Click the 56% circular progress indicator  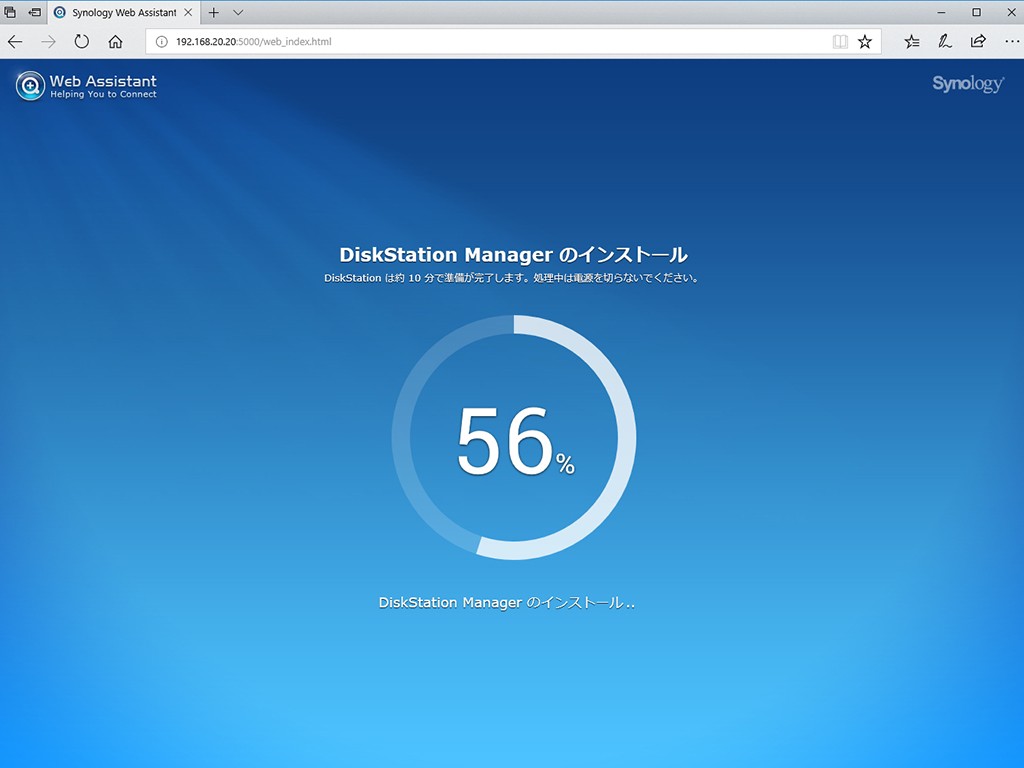513,438
